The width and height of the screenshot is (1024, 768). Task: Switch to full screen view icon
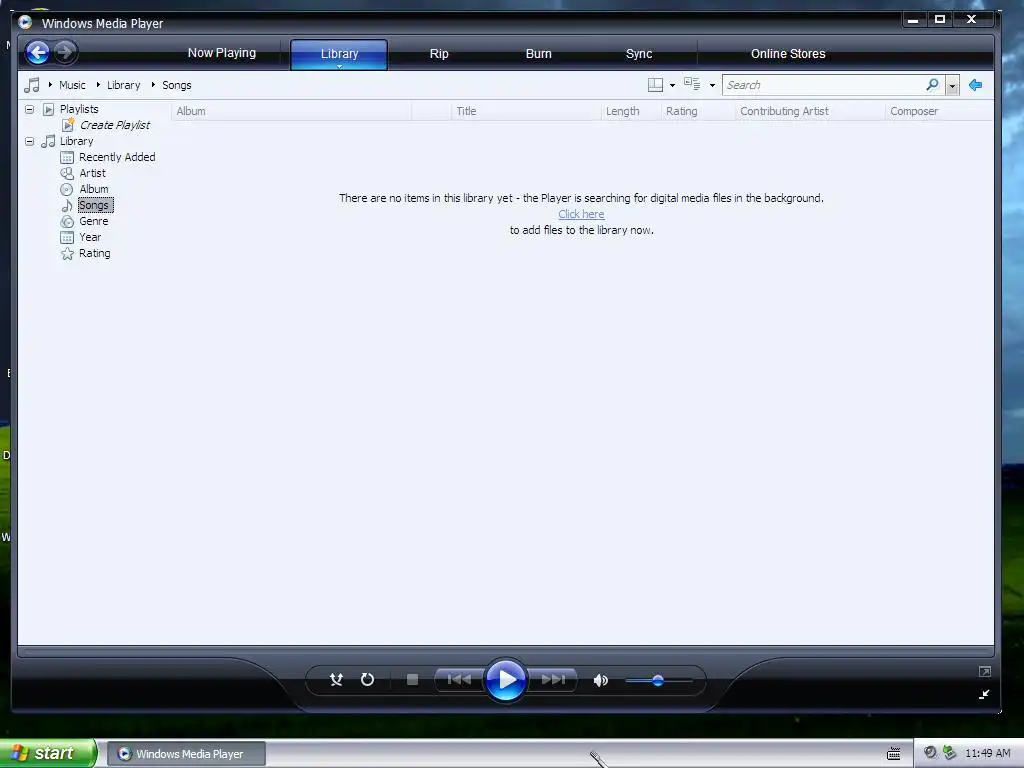985,671
